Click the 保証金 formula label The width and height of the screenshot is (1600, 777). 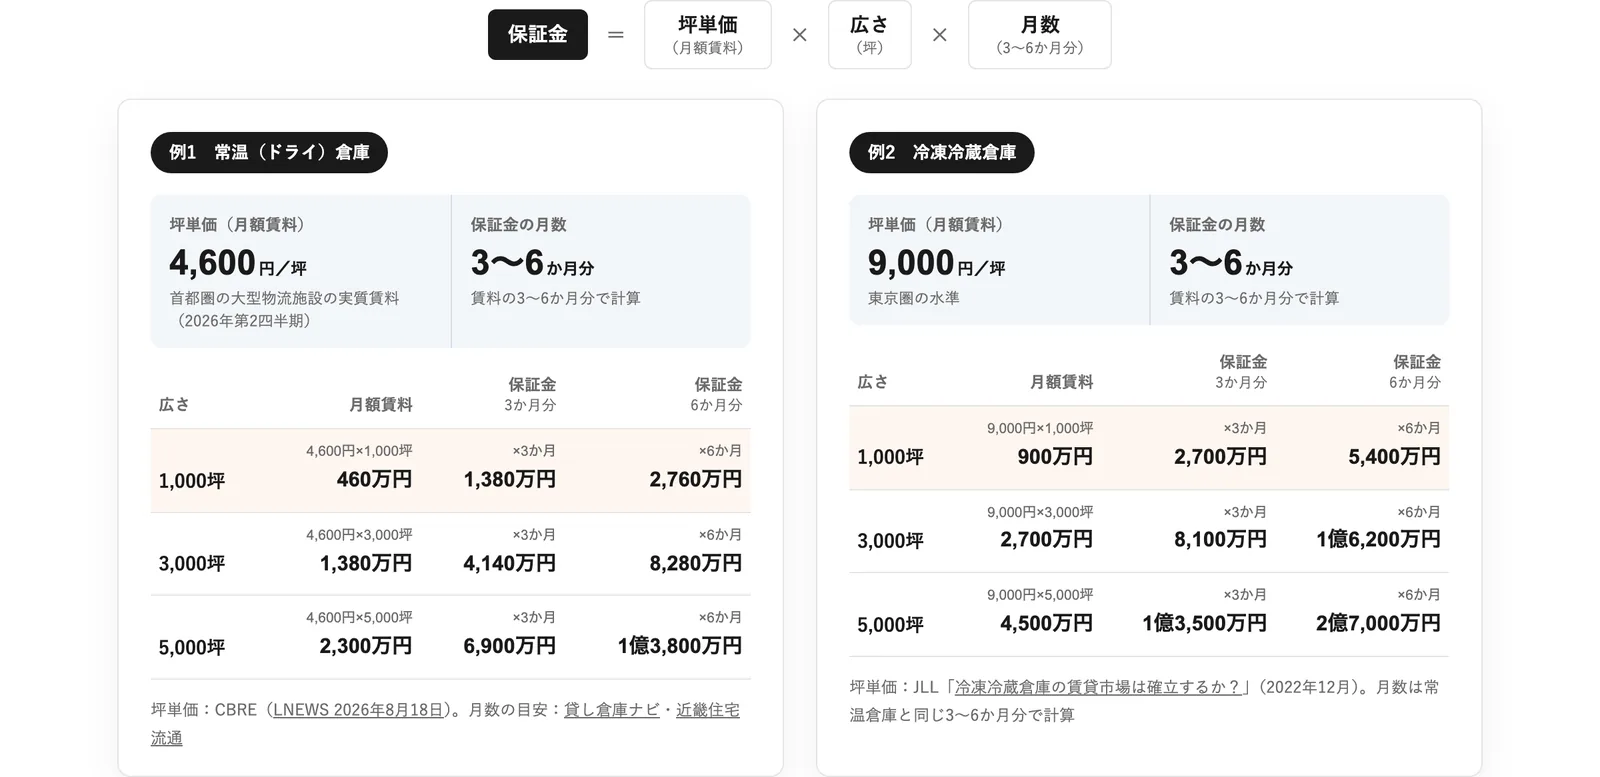point(538,35)
